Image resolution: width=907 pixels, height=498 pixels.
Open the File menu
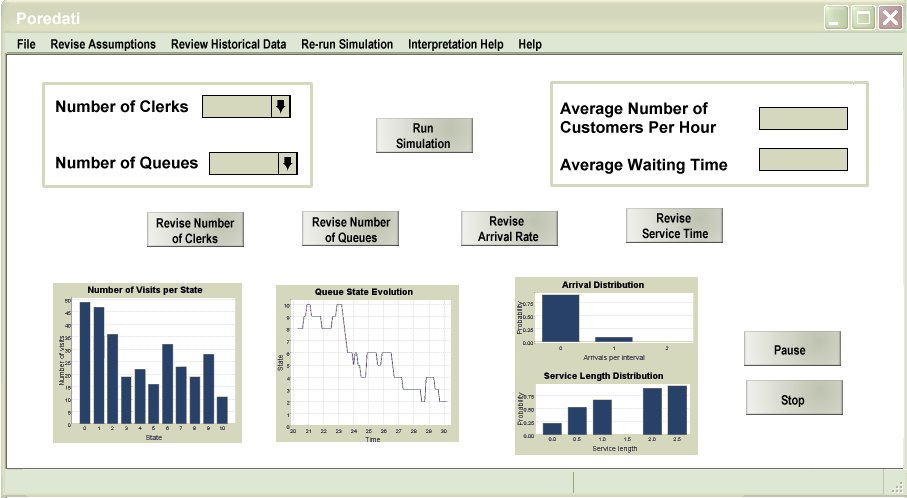26,45
